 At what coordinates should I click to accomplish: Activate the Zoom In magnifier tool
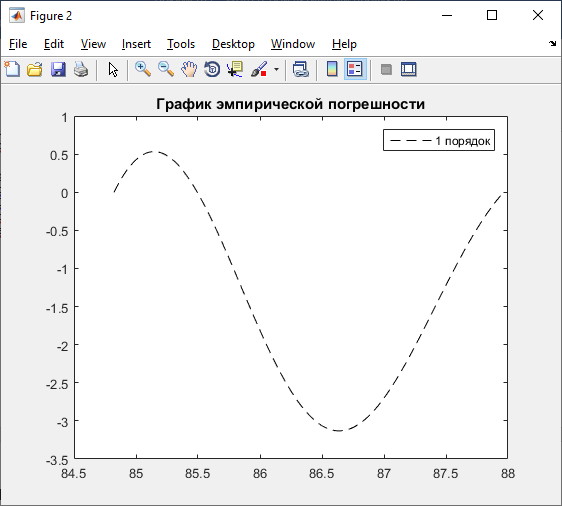pyautogui.click(x=143, y=69)
